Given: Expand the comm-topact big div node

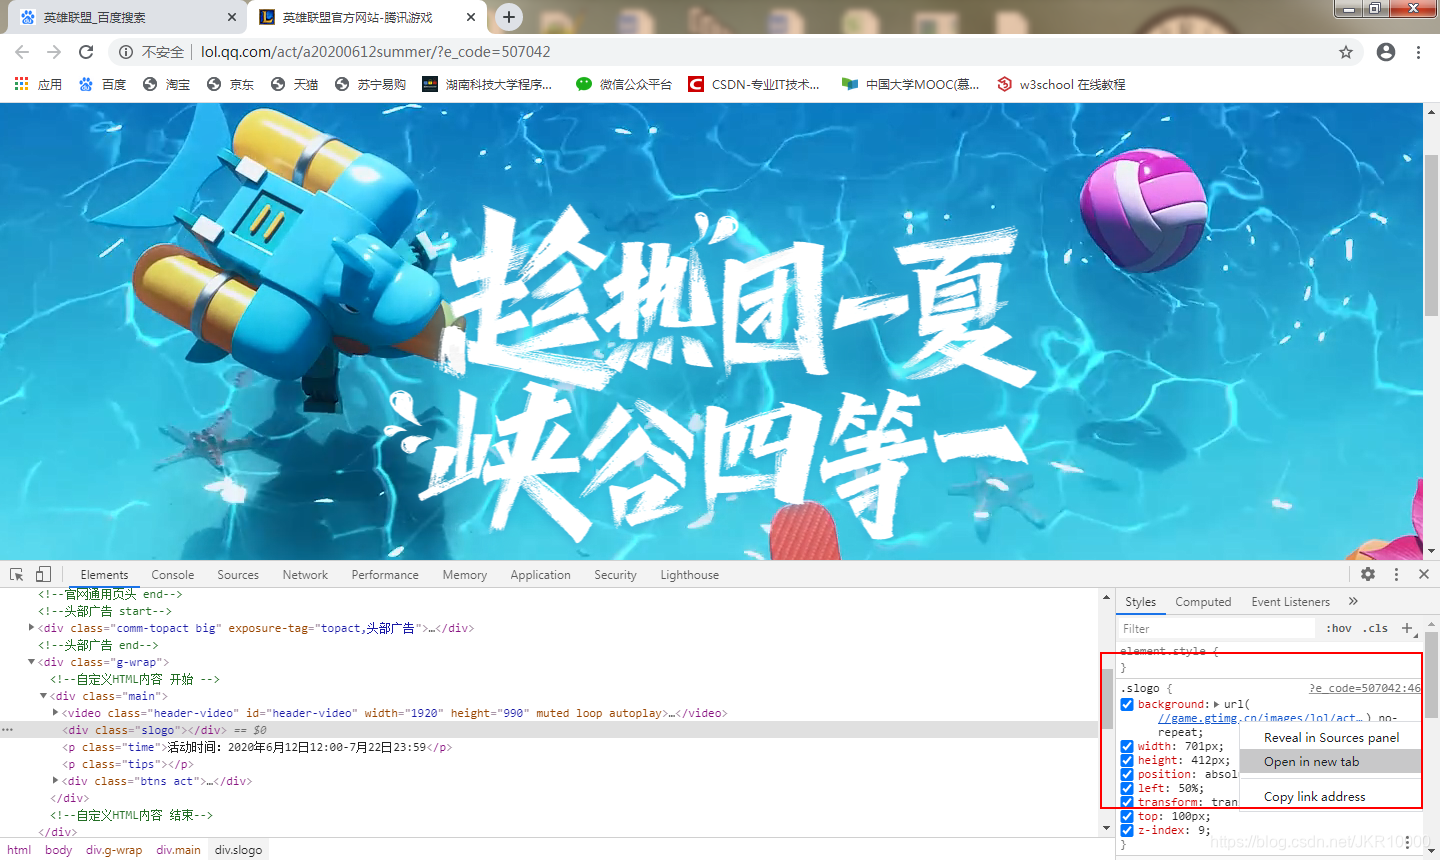Looking at the screenshot, I should tap(31, 628).
